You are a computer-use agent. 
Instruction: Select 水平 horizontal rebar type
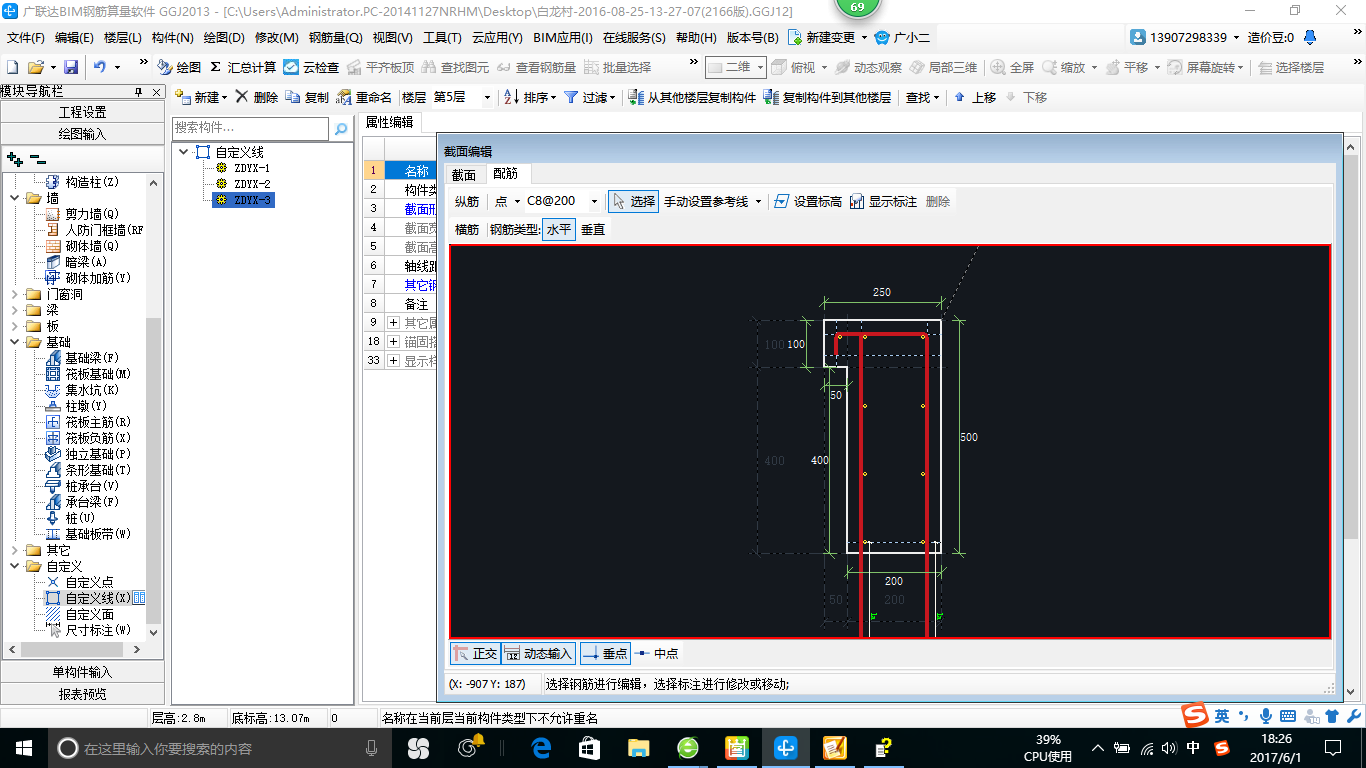pyautogui.click(x=559, y=229)
